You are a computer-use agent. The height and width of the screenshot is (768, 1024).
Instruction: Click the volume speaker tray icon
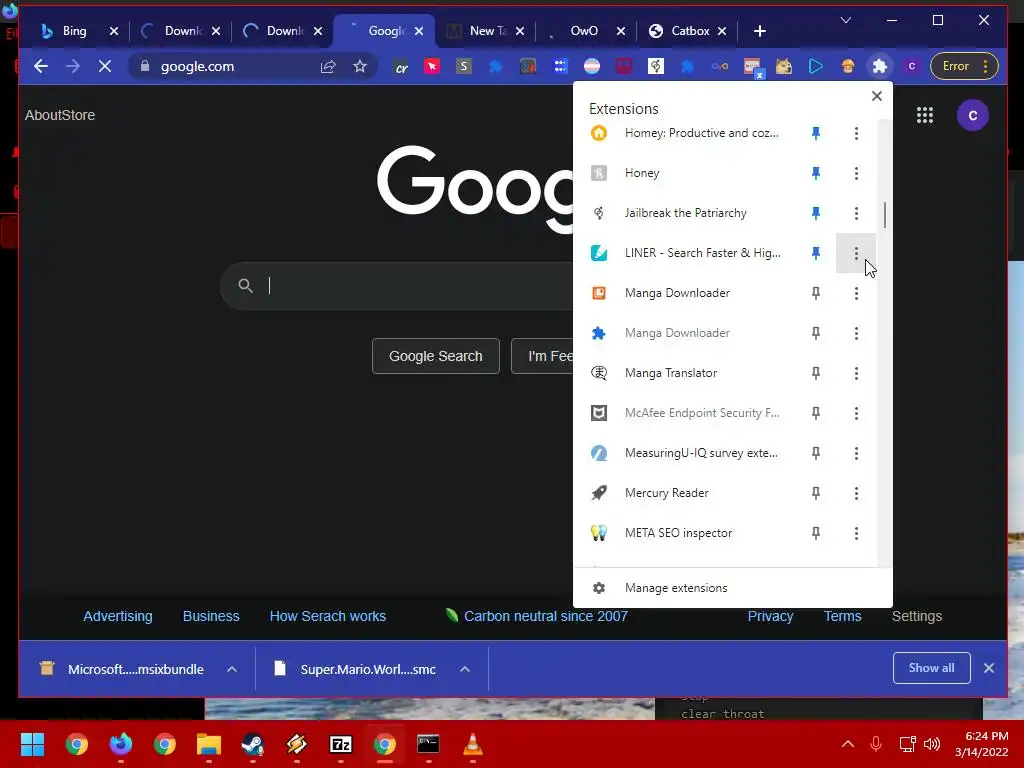tap(932, 744)
